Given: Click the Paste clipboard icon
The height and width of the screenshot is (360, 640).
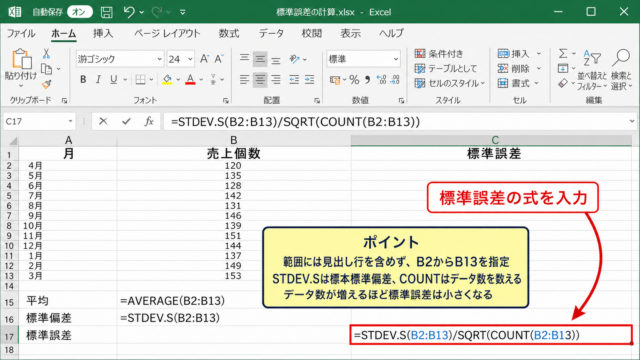Looking at the screenshot, I should click(x=21, y=60).
